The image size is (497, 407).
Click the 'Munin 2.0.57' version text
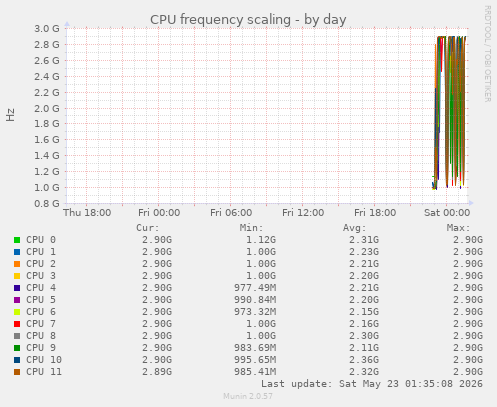248,396
